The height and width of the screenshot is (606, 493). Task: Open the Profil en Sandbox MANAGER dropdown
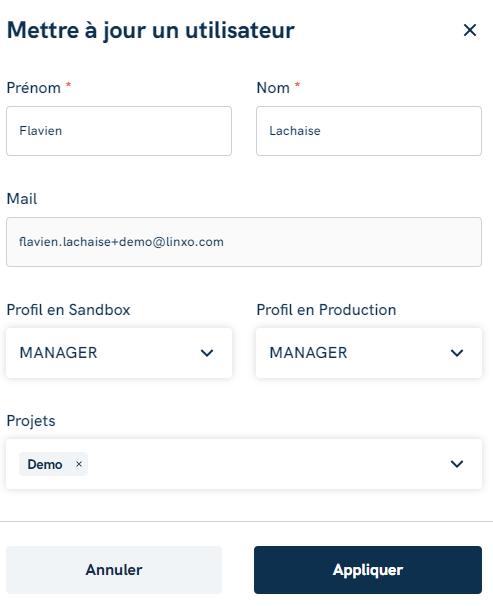coord(119,353)
